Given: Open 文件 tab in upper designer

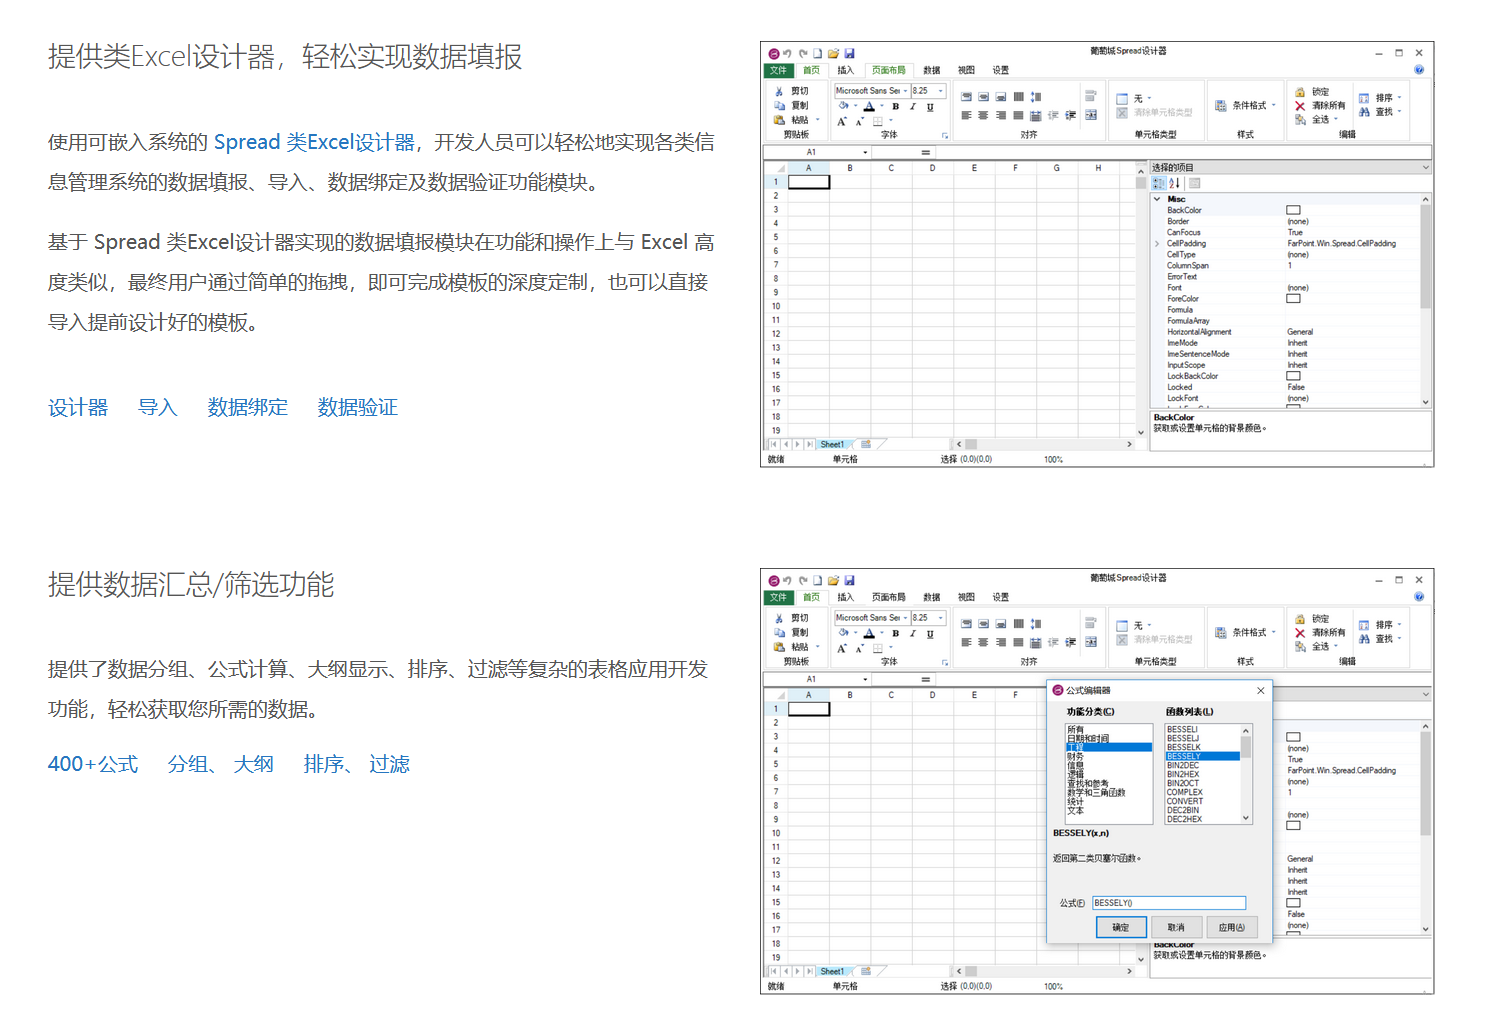Looking at the screenshot, I should (778, 70).
